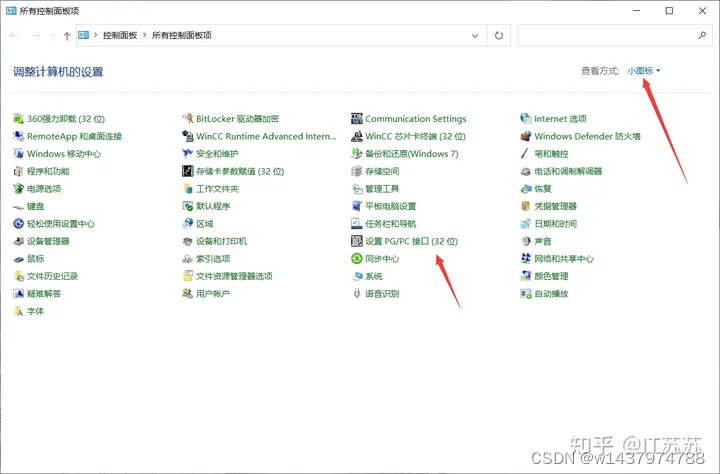Maximize the 所有控制面板项 window
Screen dimensions: 720x474
coord(669,11)
